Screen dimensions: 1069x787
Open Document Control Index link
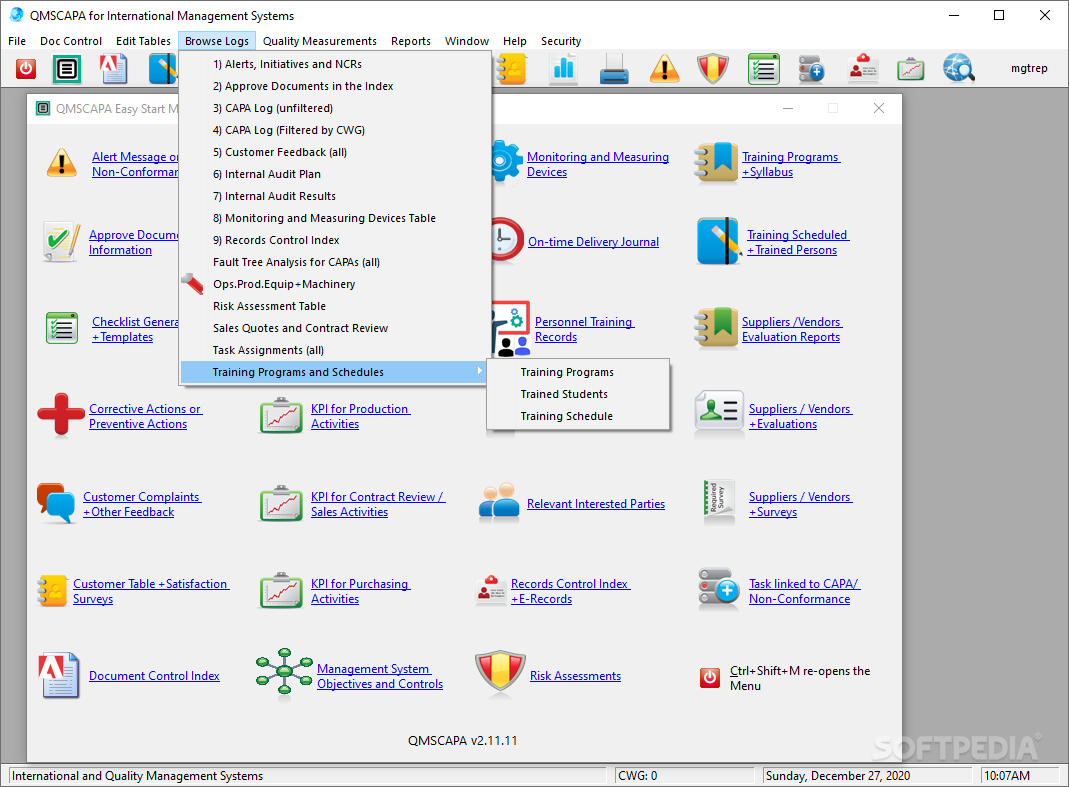coord(154,676)
